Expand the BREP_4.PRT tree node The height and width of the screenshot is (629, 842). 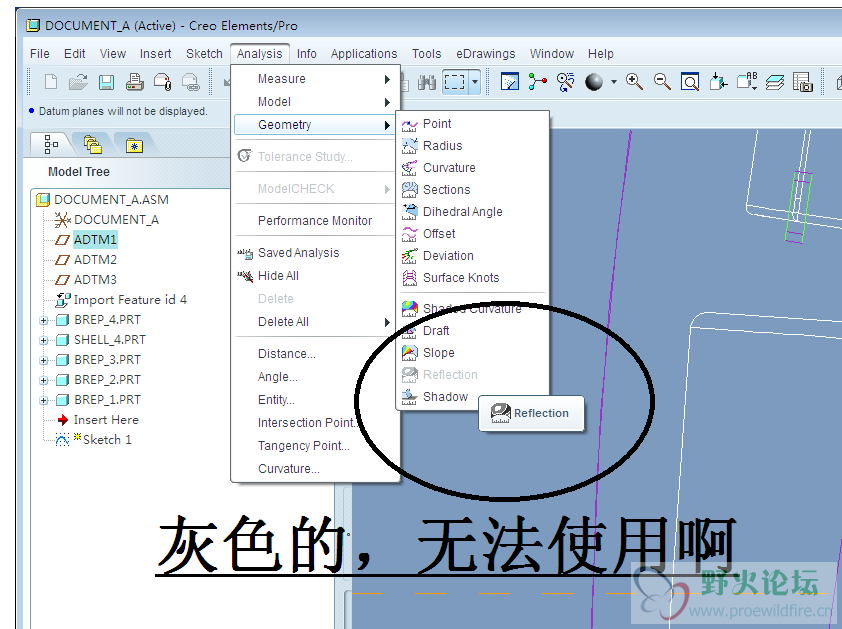click(44, 321)
